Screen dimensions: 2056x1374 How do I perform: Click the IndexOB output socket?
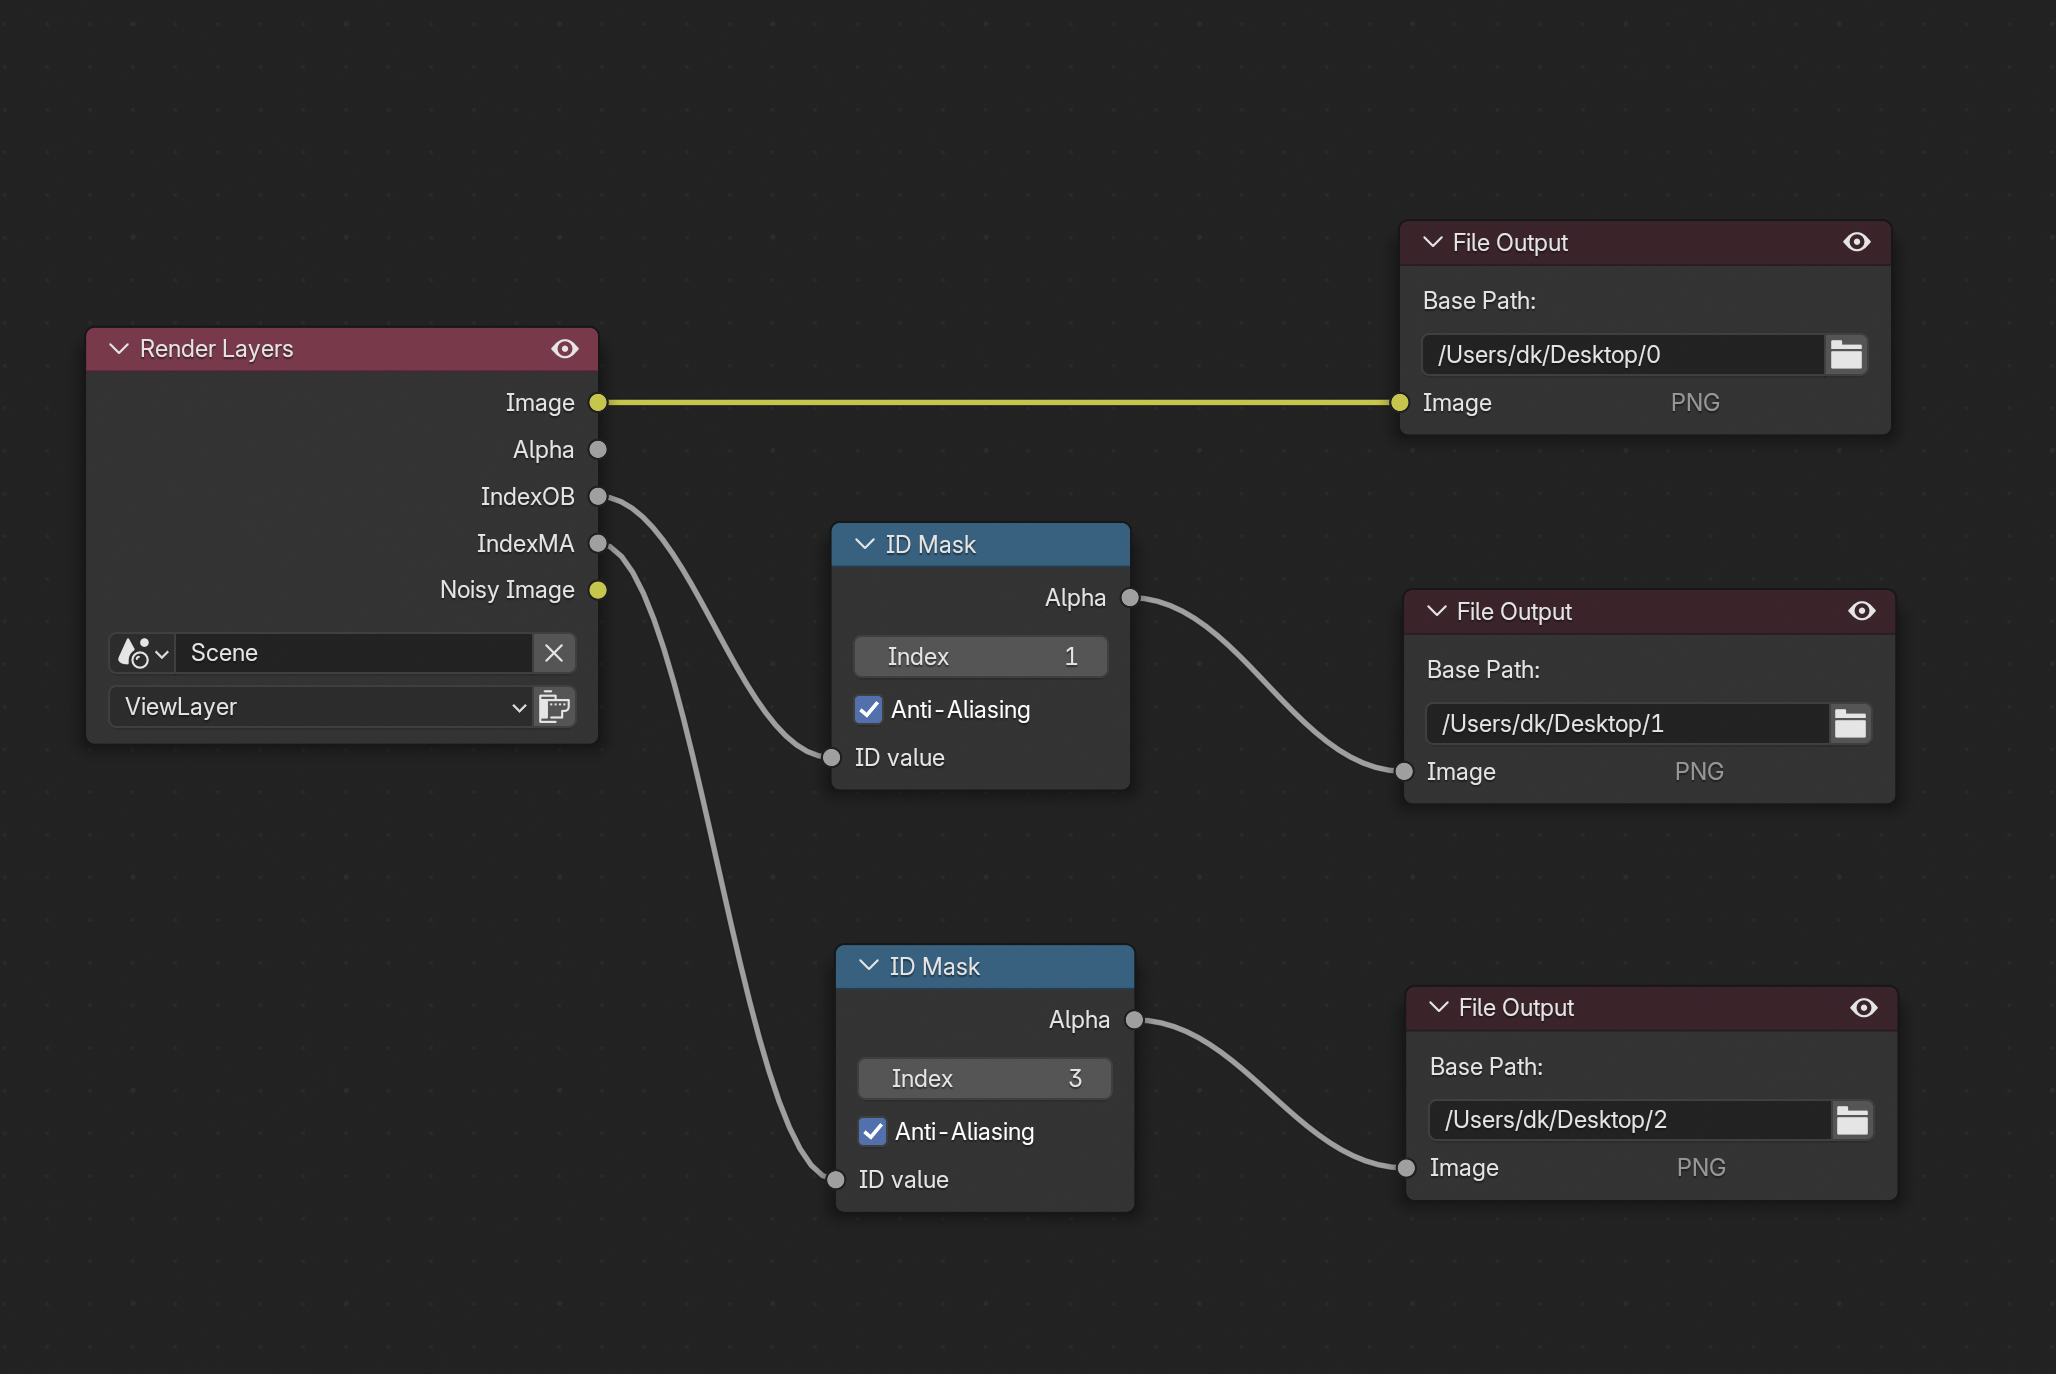coord(598,497)
